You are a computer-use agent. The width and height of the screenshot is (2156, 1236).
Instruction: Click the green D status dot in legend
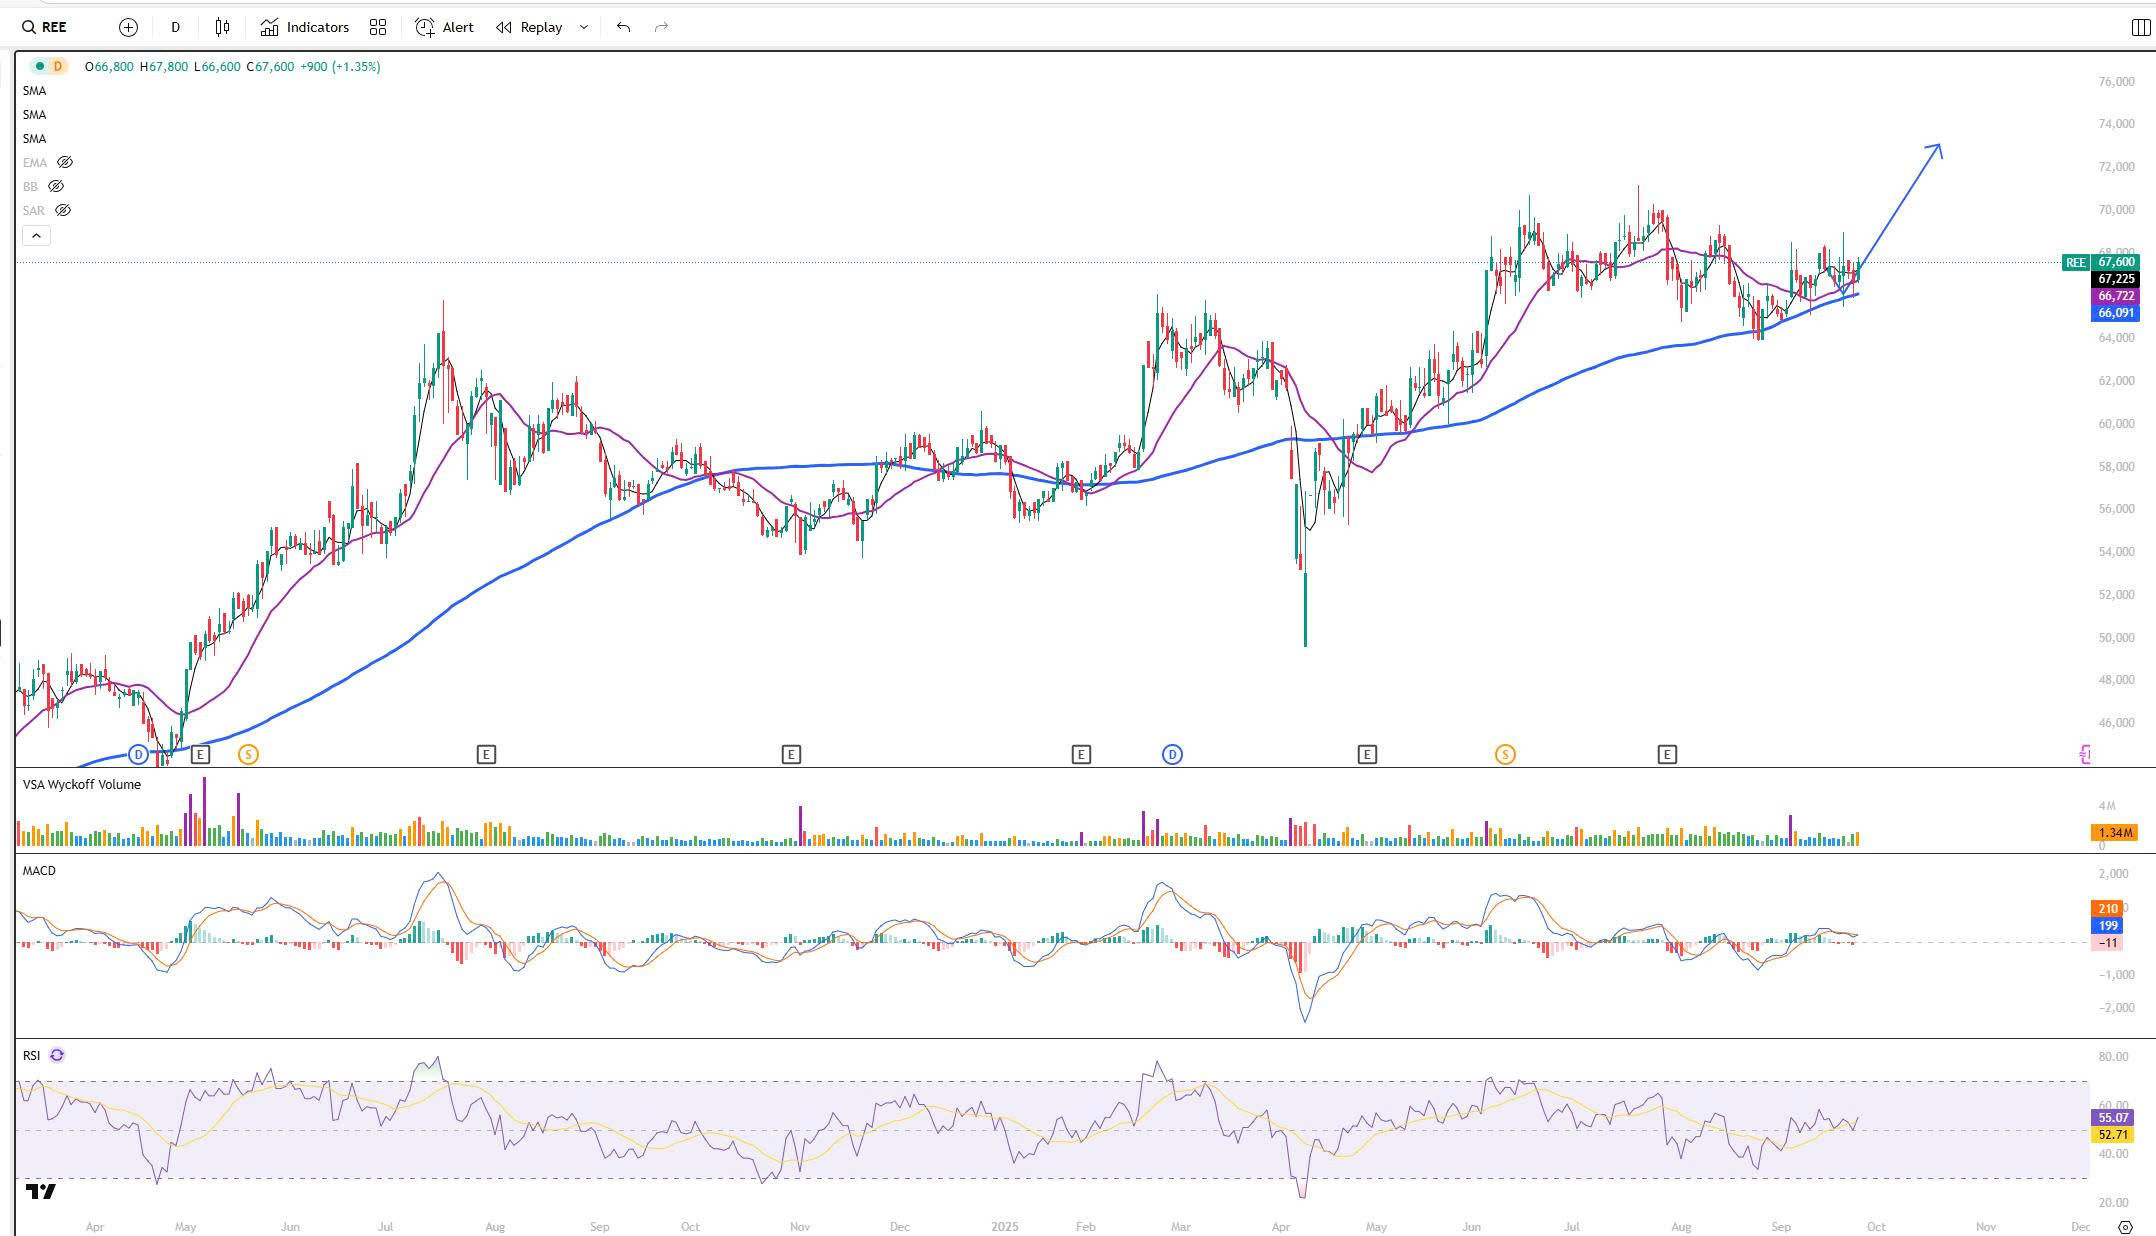39,66
